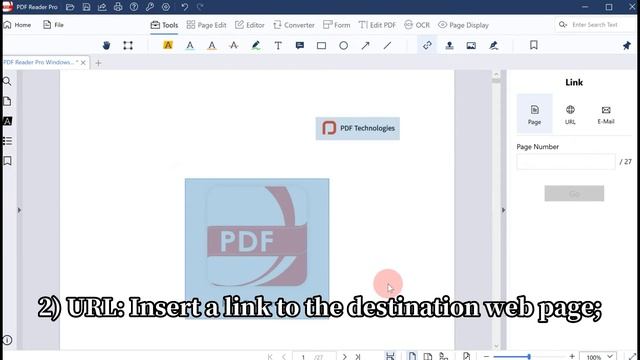
Task: Jump to the last page
Action: point(358,357)
